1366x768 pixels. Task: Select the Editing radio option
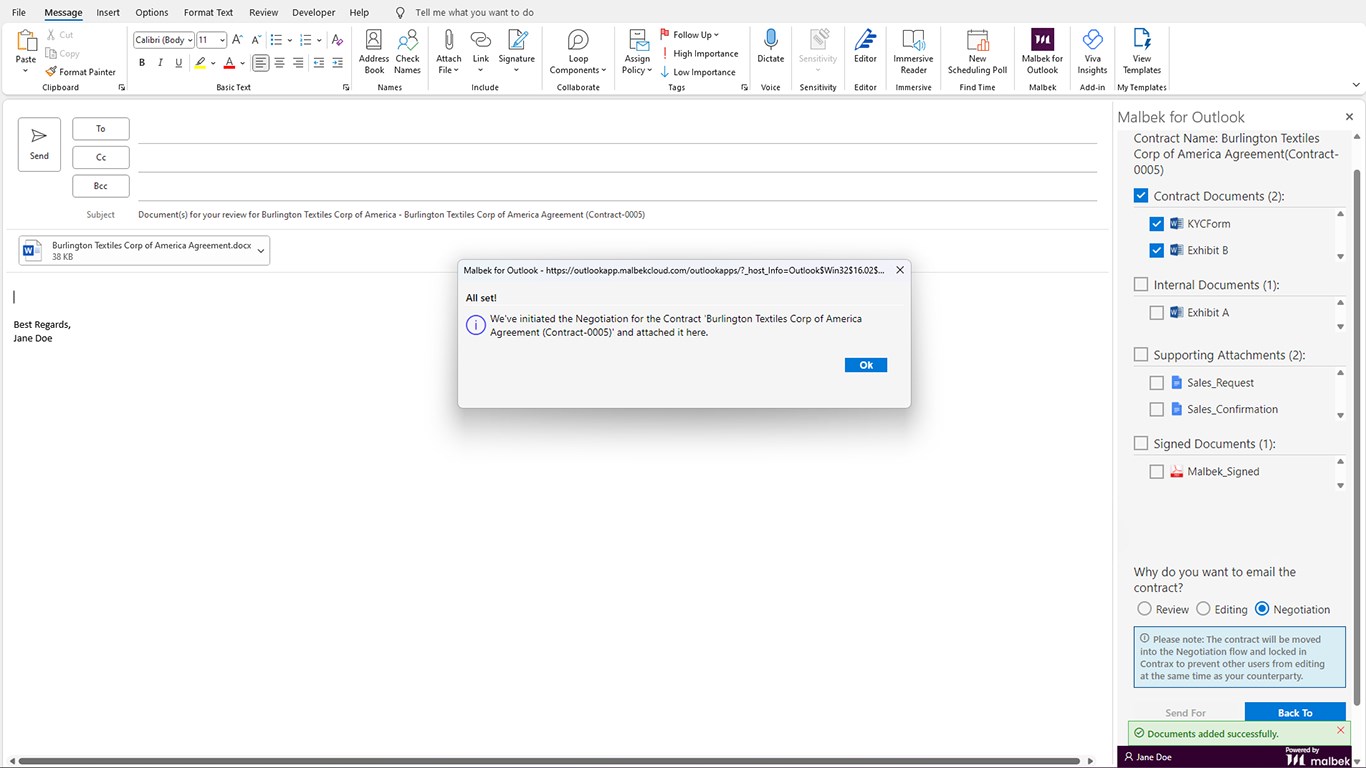[1204, 609]
